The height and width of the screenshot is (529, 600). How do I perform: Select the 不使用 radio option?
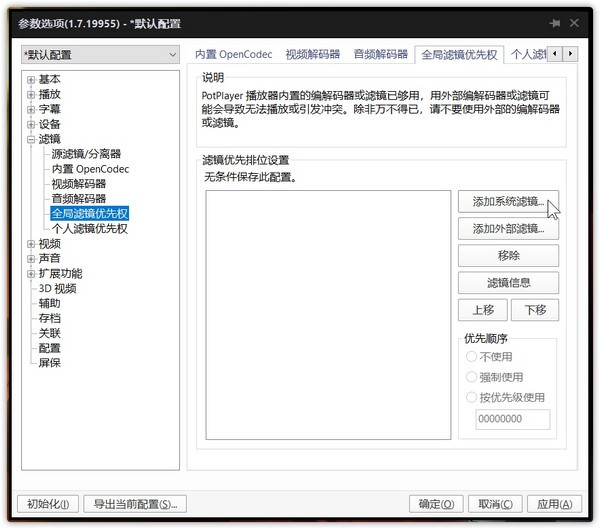click(x=472, y=356)
